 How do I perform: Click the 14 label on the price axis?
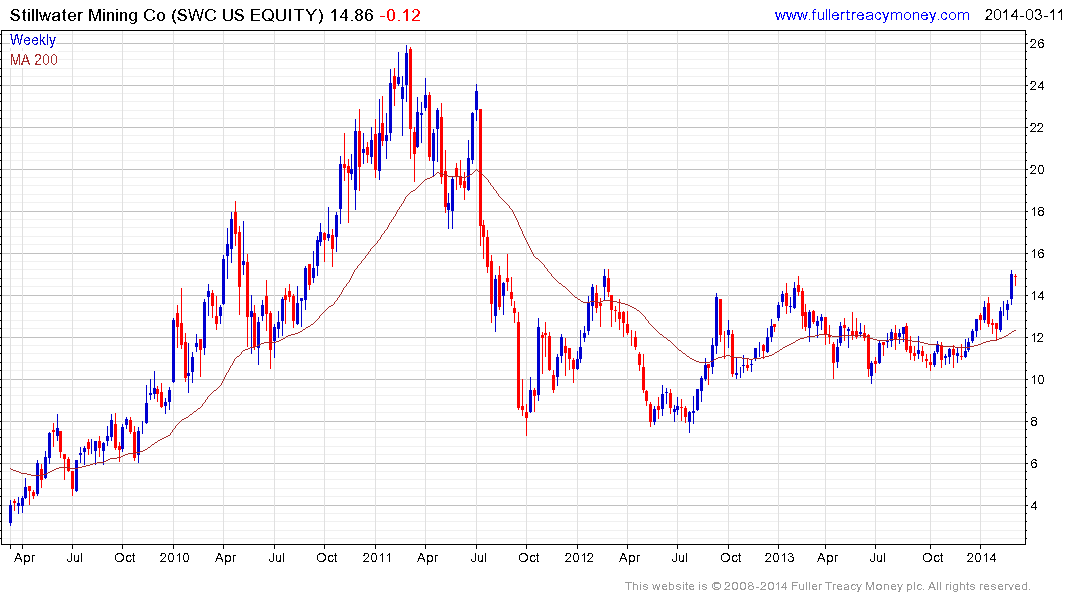click(1037, 296)
